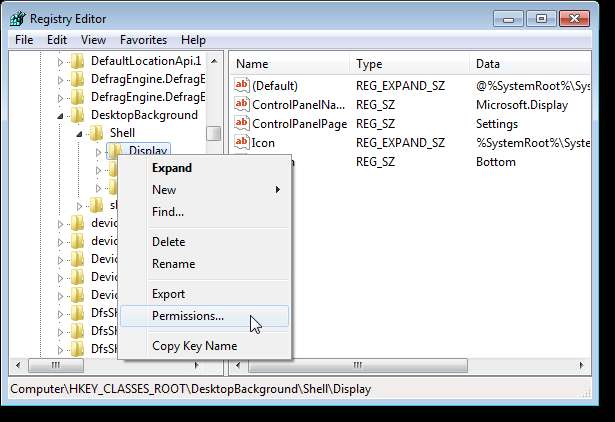Click the Registry Editor title bar icon

coord(18,18)
